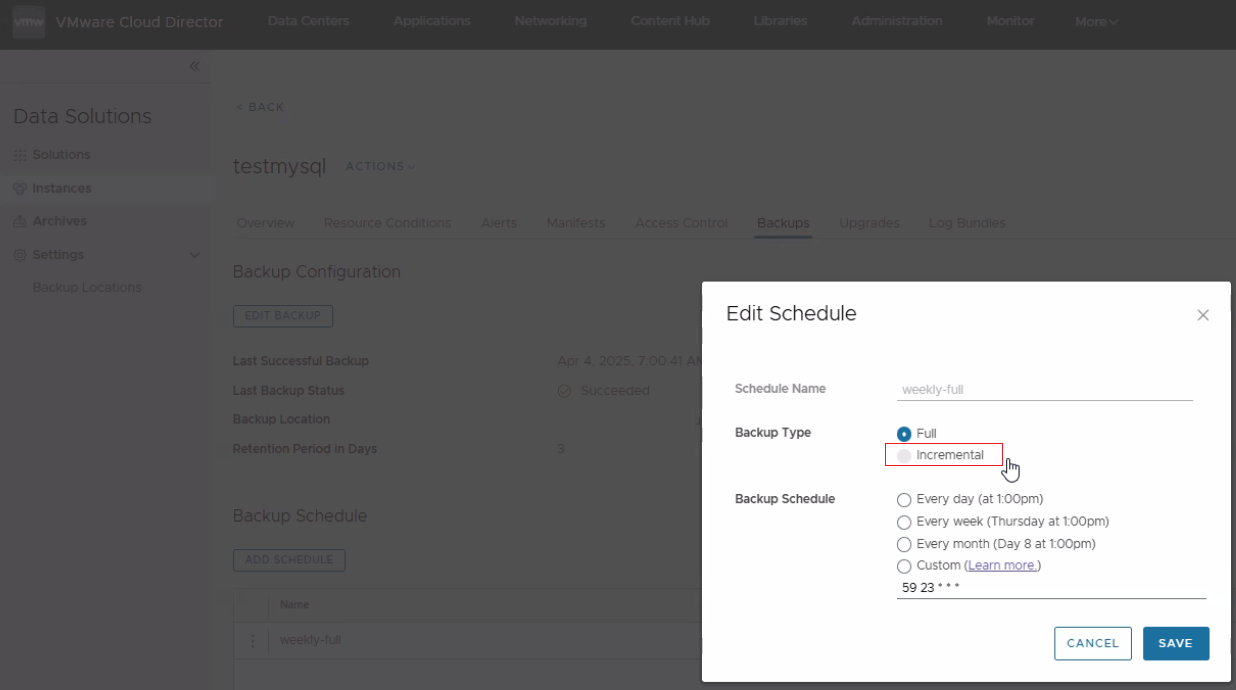This screenshot has width=1236, height=690.
Task: Choose Every day at 1:00pm schedule
Action: (904, 500)
